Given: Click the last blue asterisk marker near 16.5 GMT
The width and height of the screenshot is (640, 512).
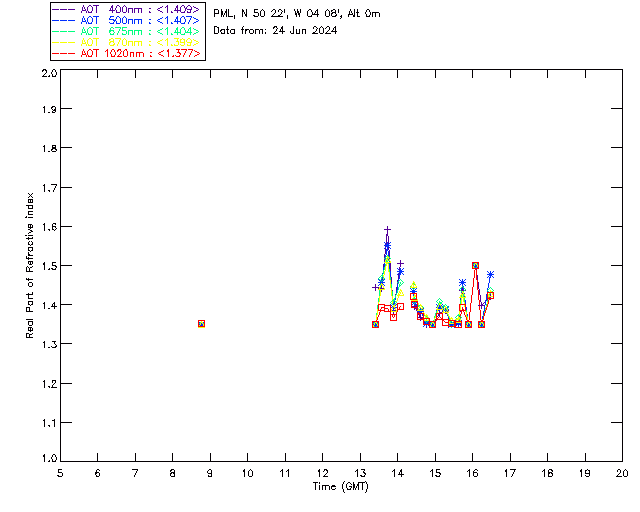Looking at the screenshot, I should coord(490,274).
